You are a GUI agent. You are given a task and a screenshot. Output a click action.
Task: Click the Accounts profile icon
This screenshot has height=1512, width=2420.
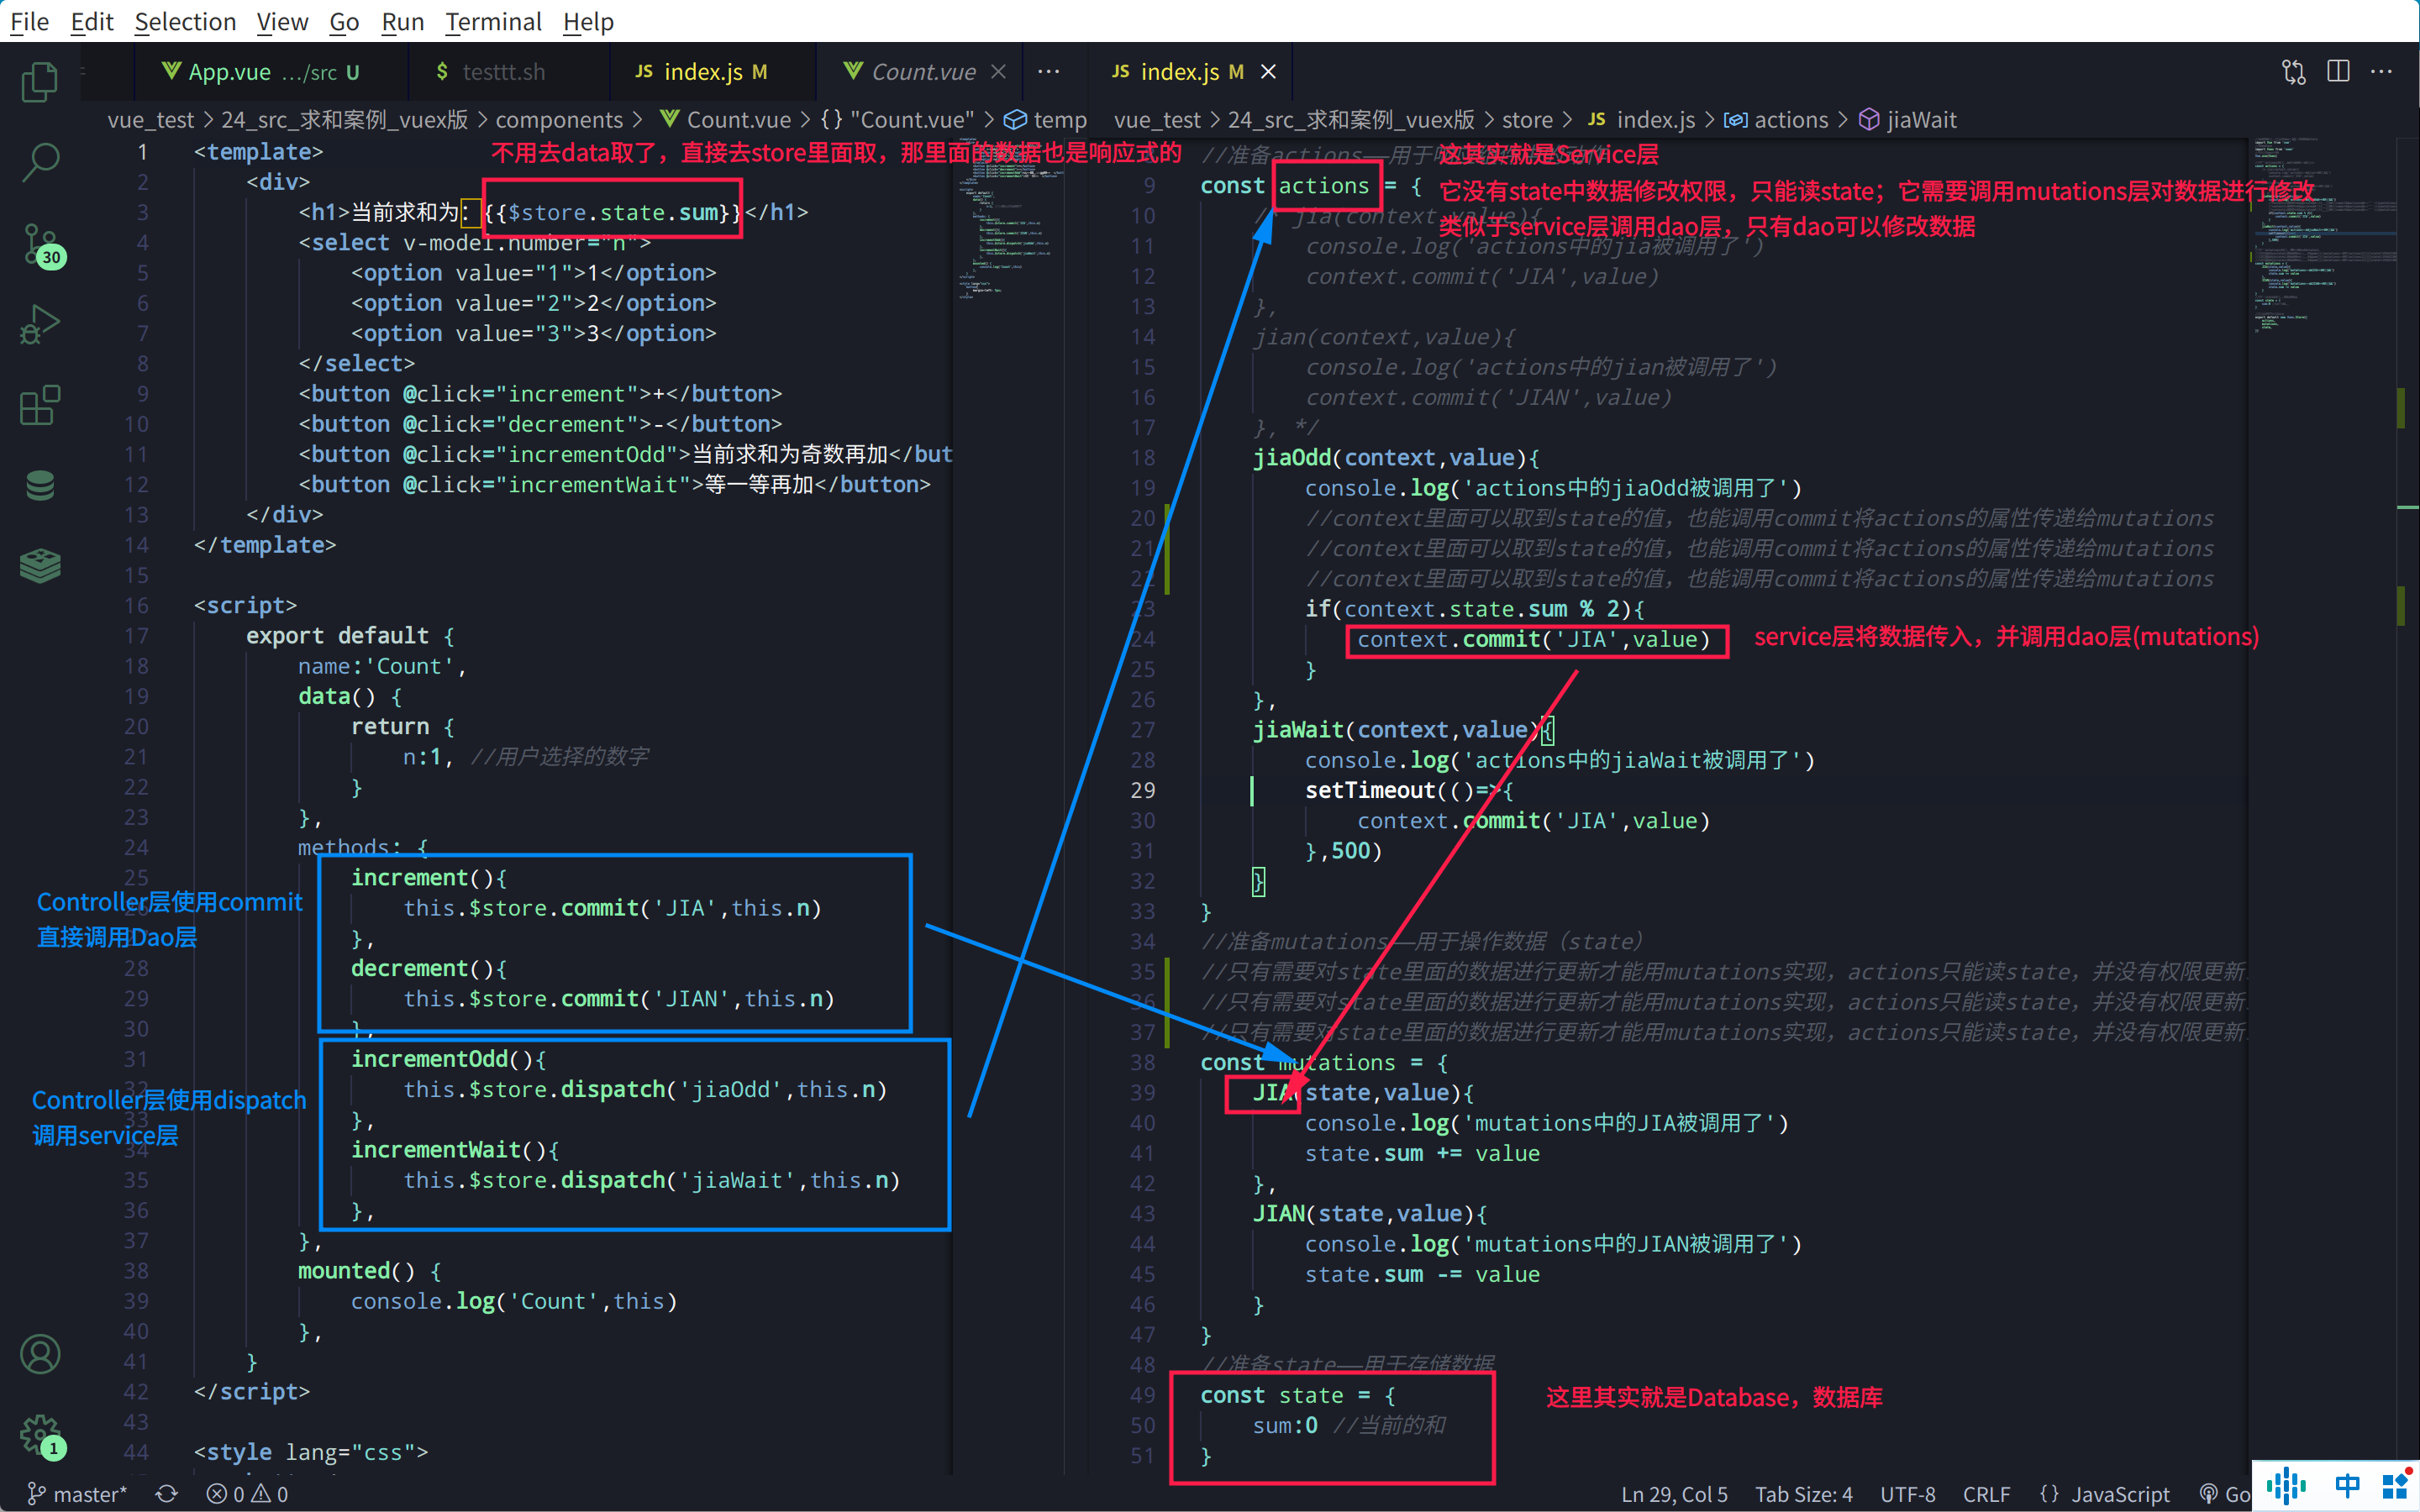[x=40, y=1354]
